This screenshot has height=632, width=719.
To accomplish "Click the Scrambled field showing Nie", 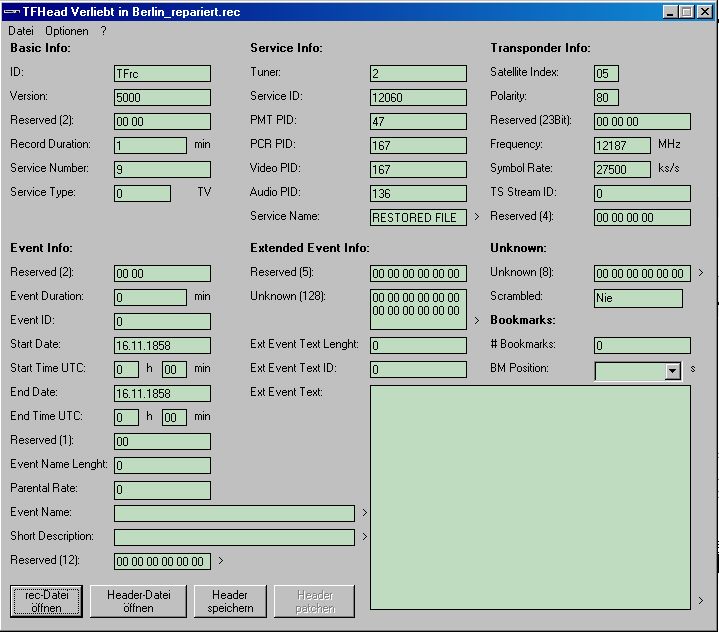I will (x=638, y=298).
